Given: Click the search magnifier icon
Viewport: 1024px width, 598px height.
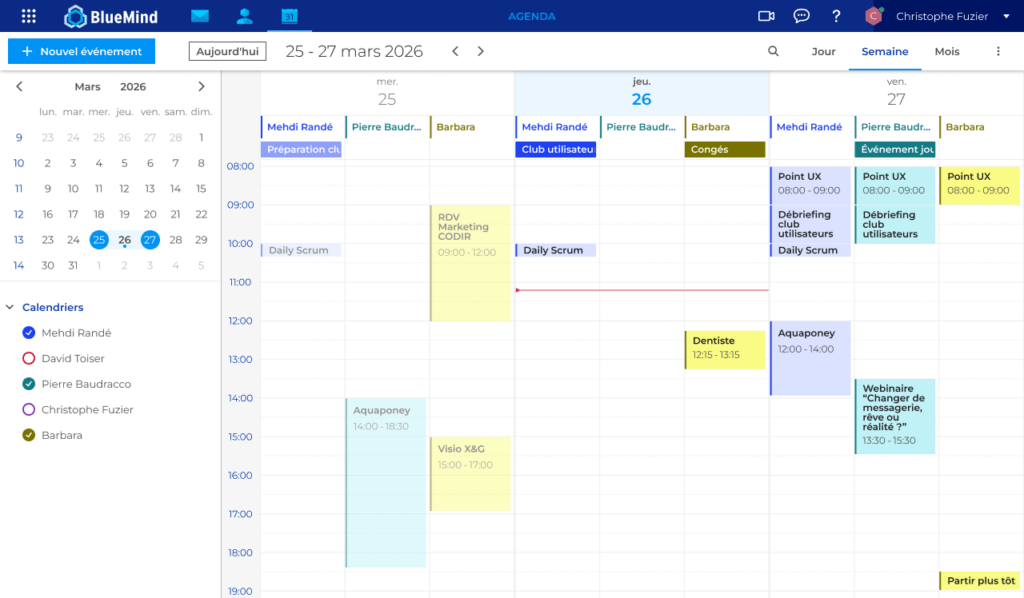Looking at the screenshot, I should [773, 51].
